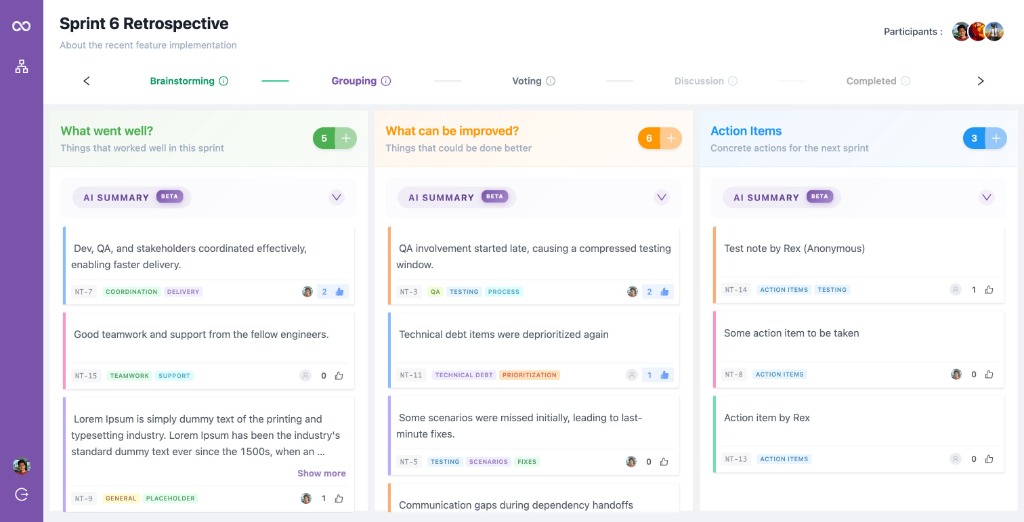Switch to the Brainstorming stage
The height and width of the screenshot is (522, 1024).
(x=182, y=81)
